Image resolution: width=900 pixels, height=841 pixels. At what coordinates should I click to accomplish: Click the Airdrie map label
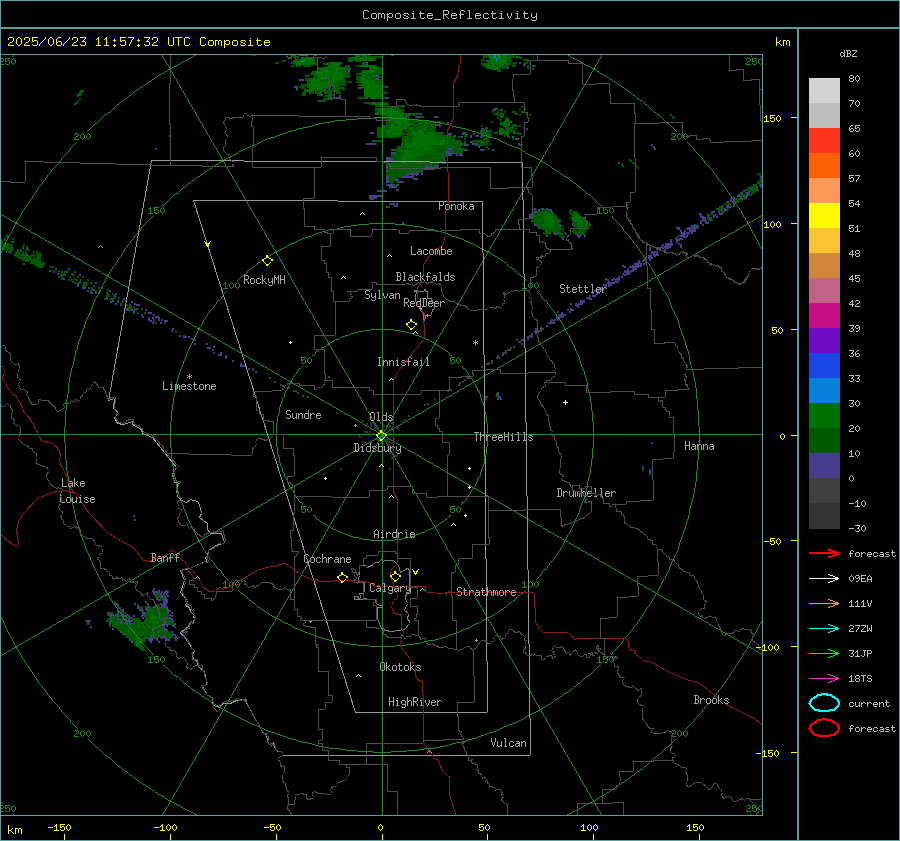pos(394,534)
